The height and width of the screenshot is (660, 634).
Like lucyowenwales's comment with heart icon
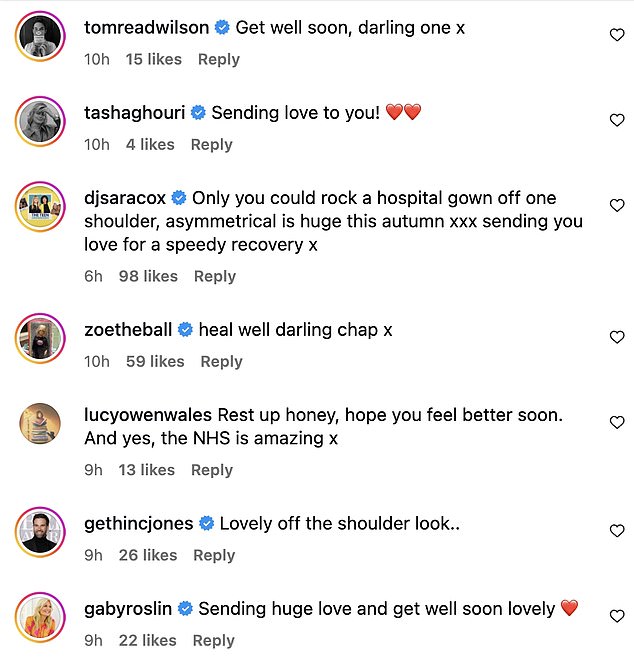click(617, 423)
